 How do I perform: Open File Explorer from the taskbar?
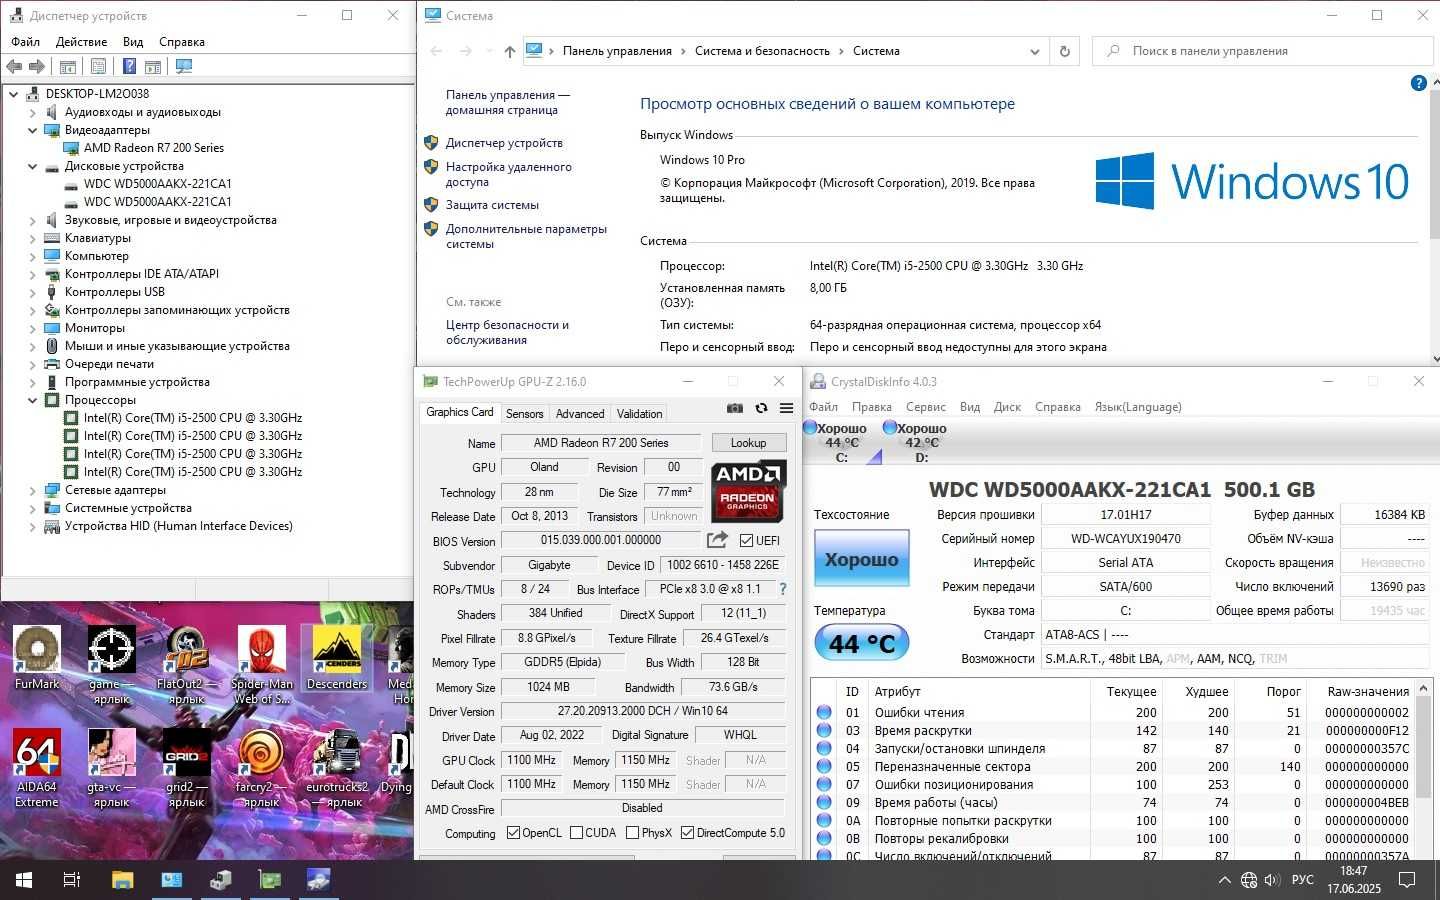click(122, 880)
